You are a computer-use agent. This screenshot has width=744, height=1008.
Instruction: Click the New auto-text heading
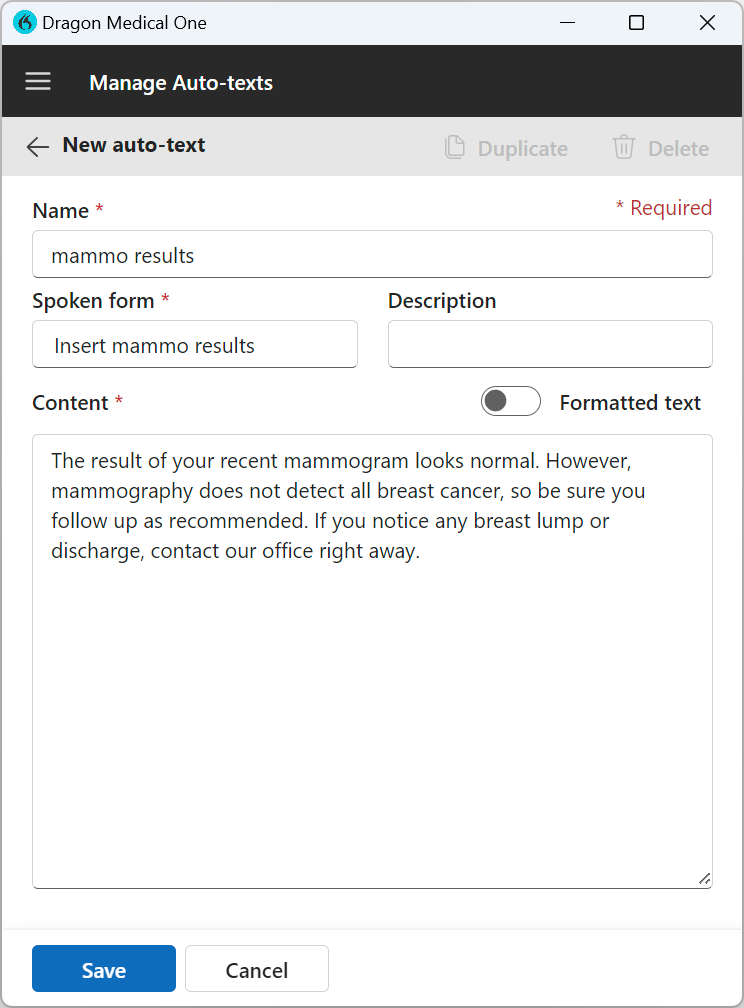coord(133,144)
